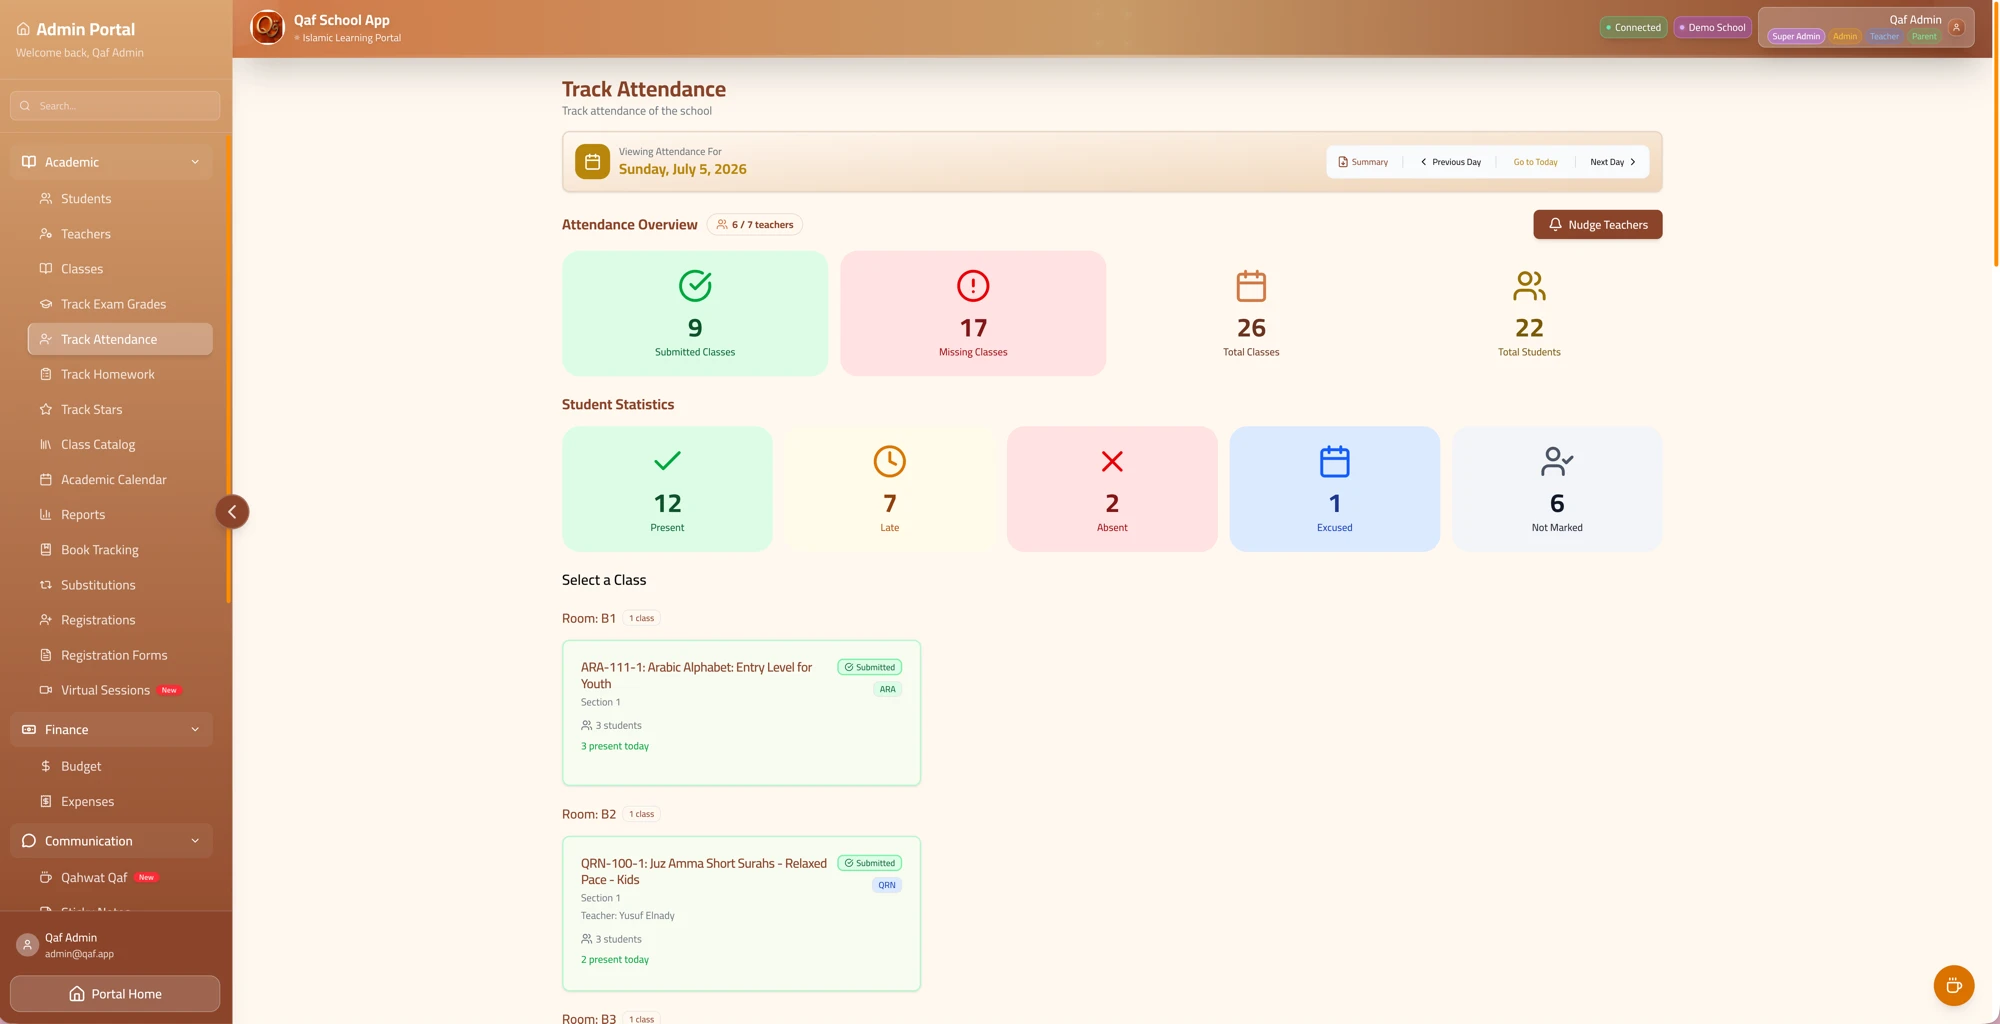The width and height of the screenshot is (2000, 1024).
Task: Open the Teachers sidebar icon
Action: [x=45, y=234]
